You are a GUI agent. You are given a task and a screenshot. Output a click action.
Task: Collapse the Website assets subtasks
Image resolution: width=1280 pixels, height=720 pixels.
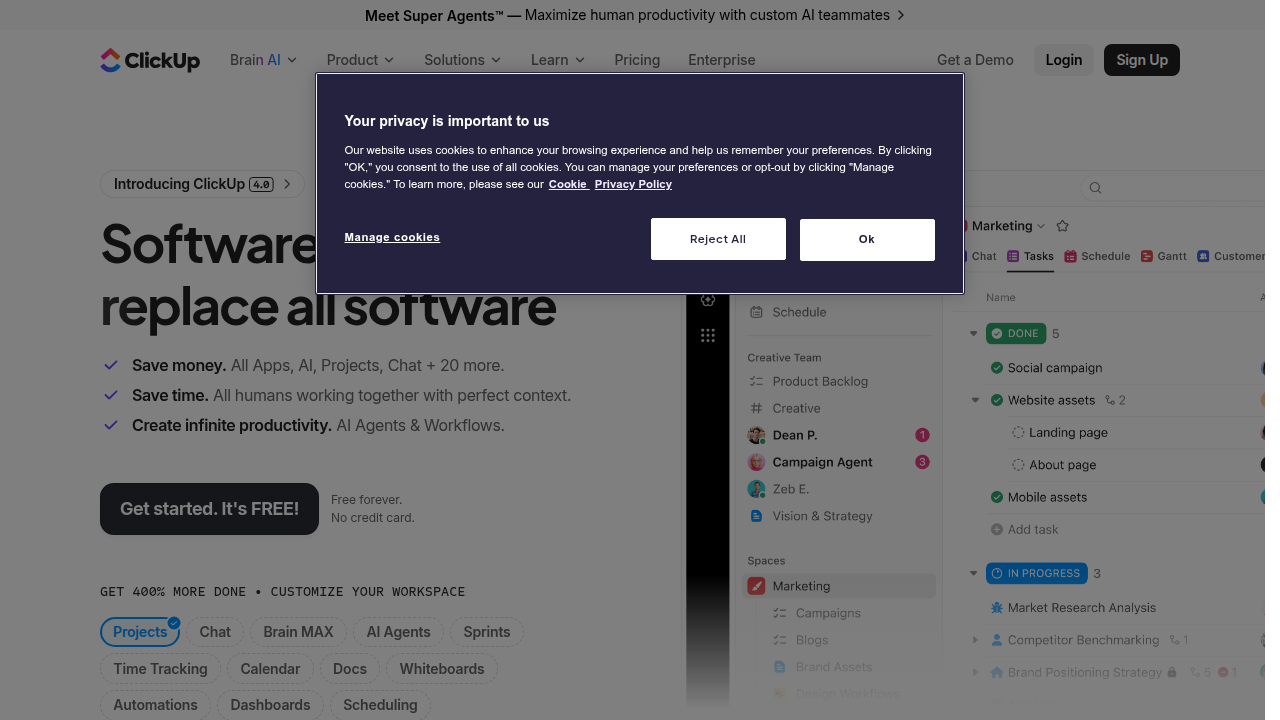(975, 400)
